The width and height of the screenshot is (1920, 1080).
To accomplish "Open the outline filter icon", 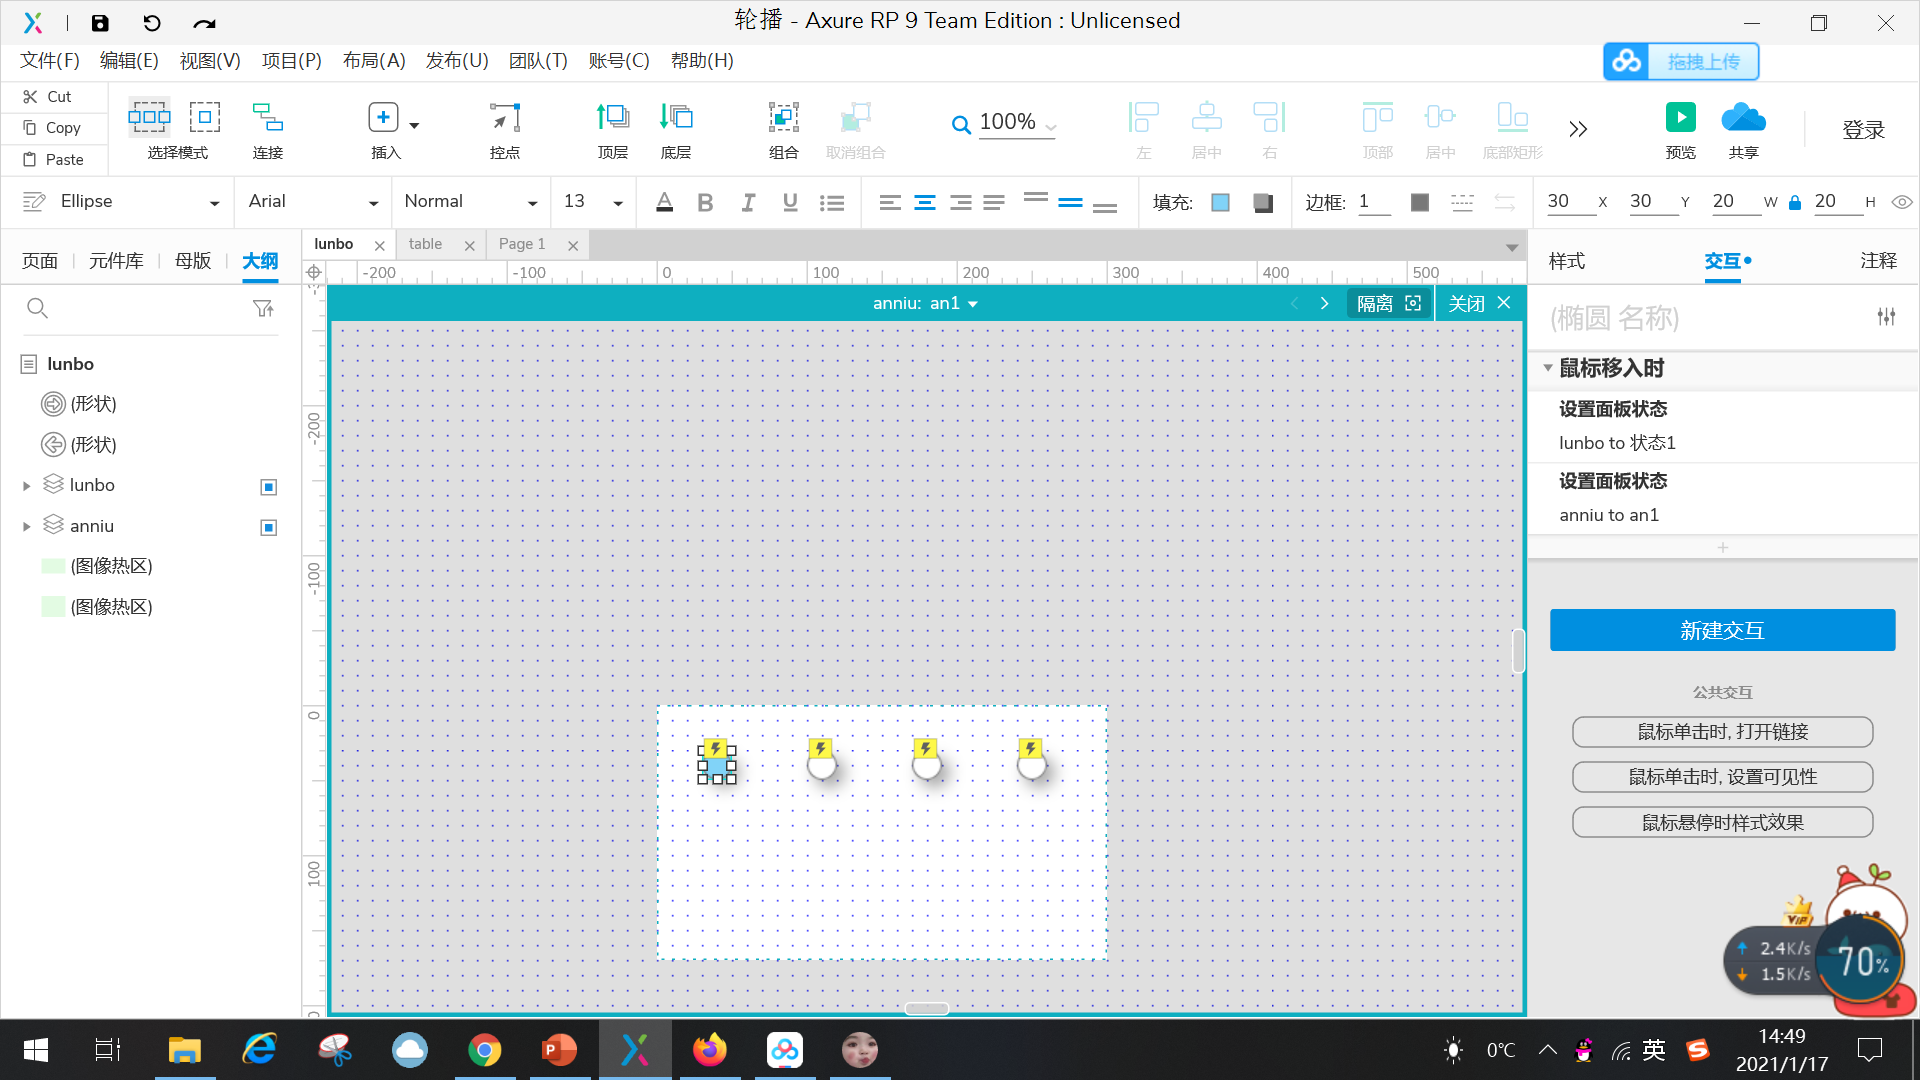I will tap(263, 309).
